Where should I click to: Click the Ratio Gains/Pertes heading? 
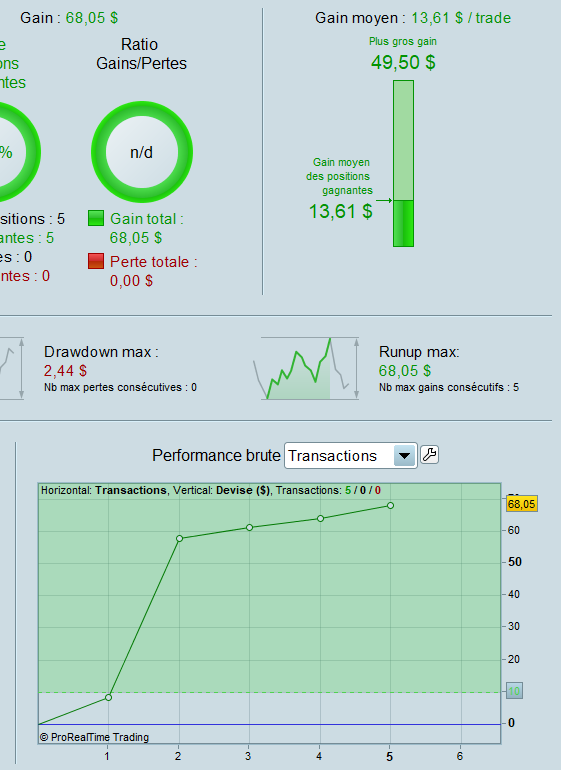(141, 54)
